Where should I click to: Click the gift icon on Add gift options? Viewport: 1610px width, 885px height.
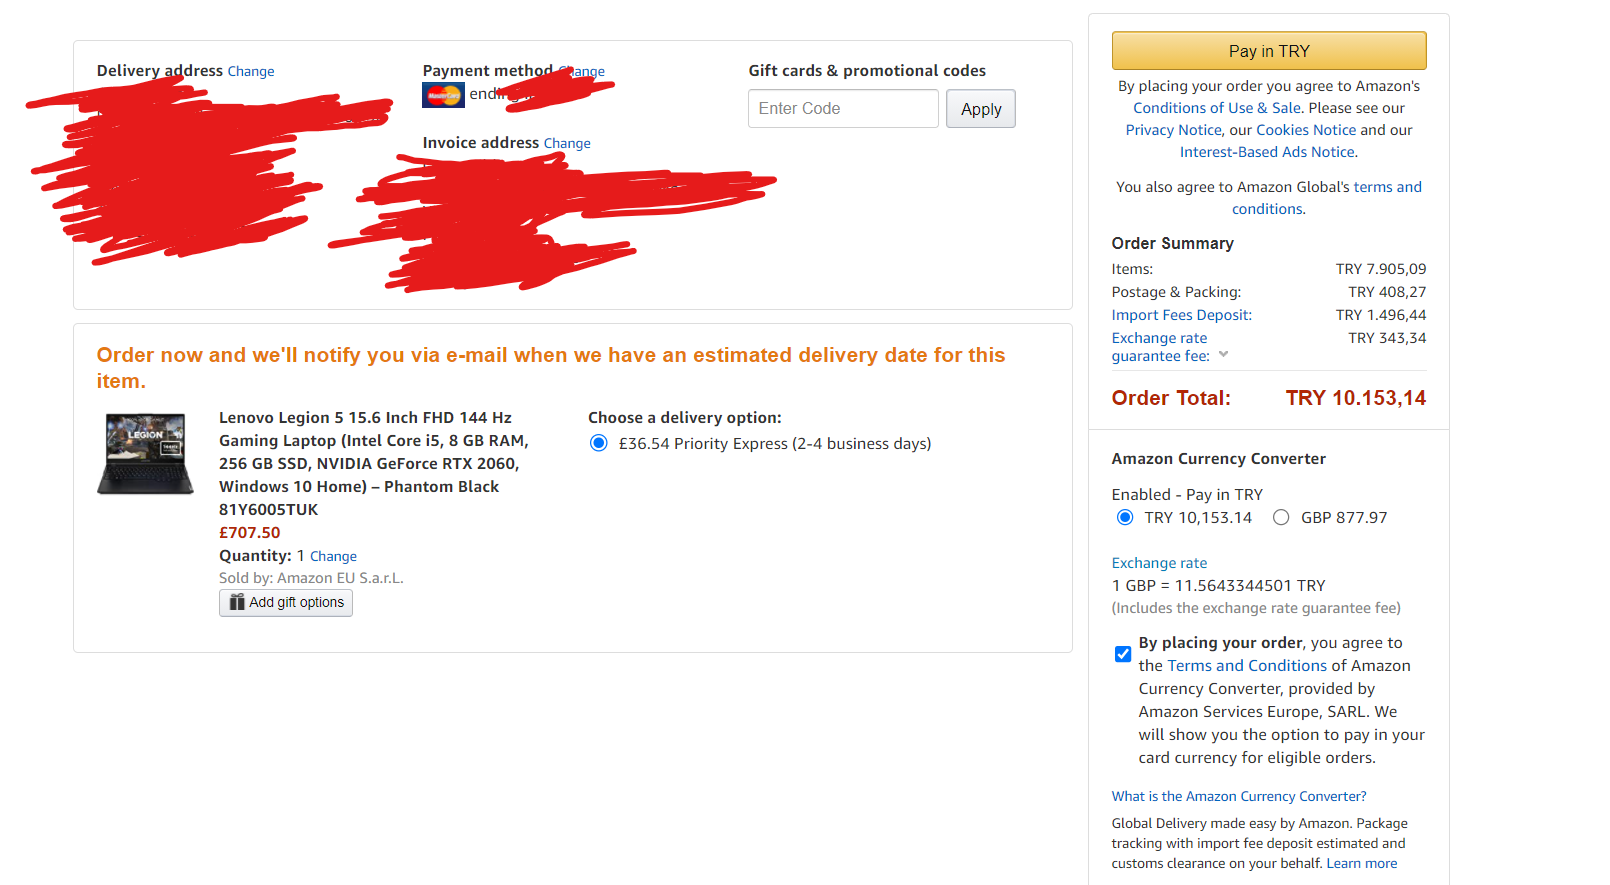[237, 602]
